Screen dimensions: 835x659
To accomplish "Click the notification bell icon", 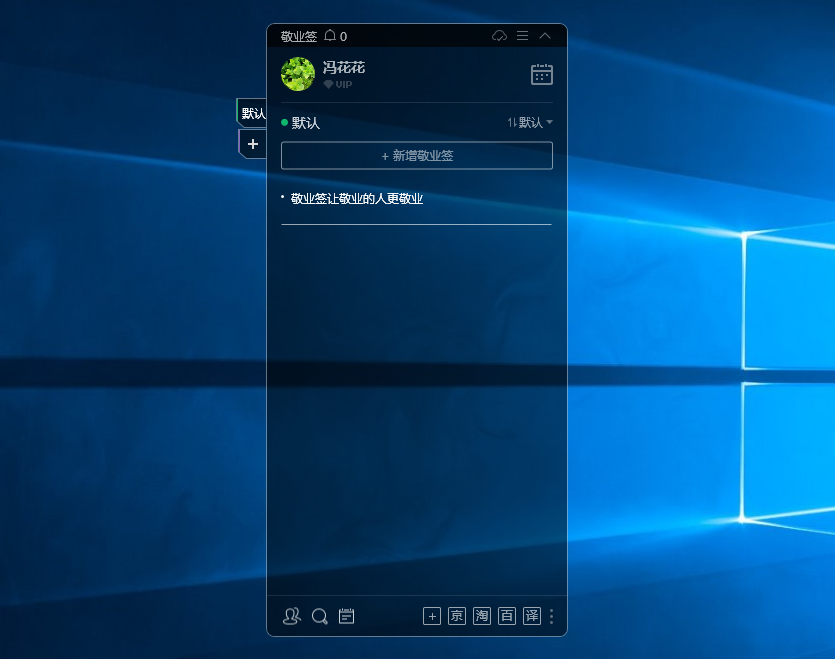I will pyautogui.click(x=330, y=36).
